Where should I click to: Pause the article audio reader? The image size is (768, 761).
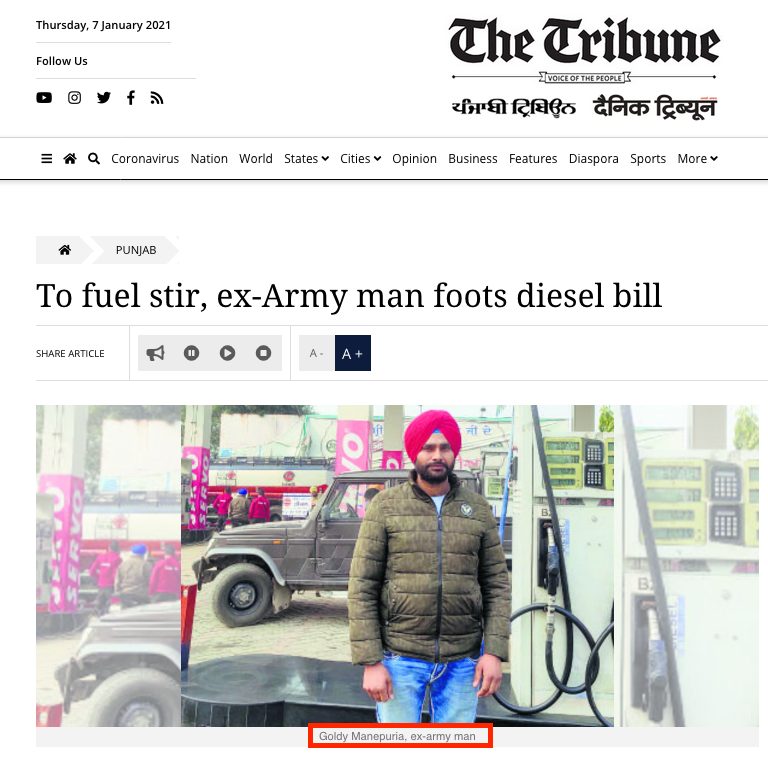coord(192,353)
